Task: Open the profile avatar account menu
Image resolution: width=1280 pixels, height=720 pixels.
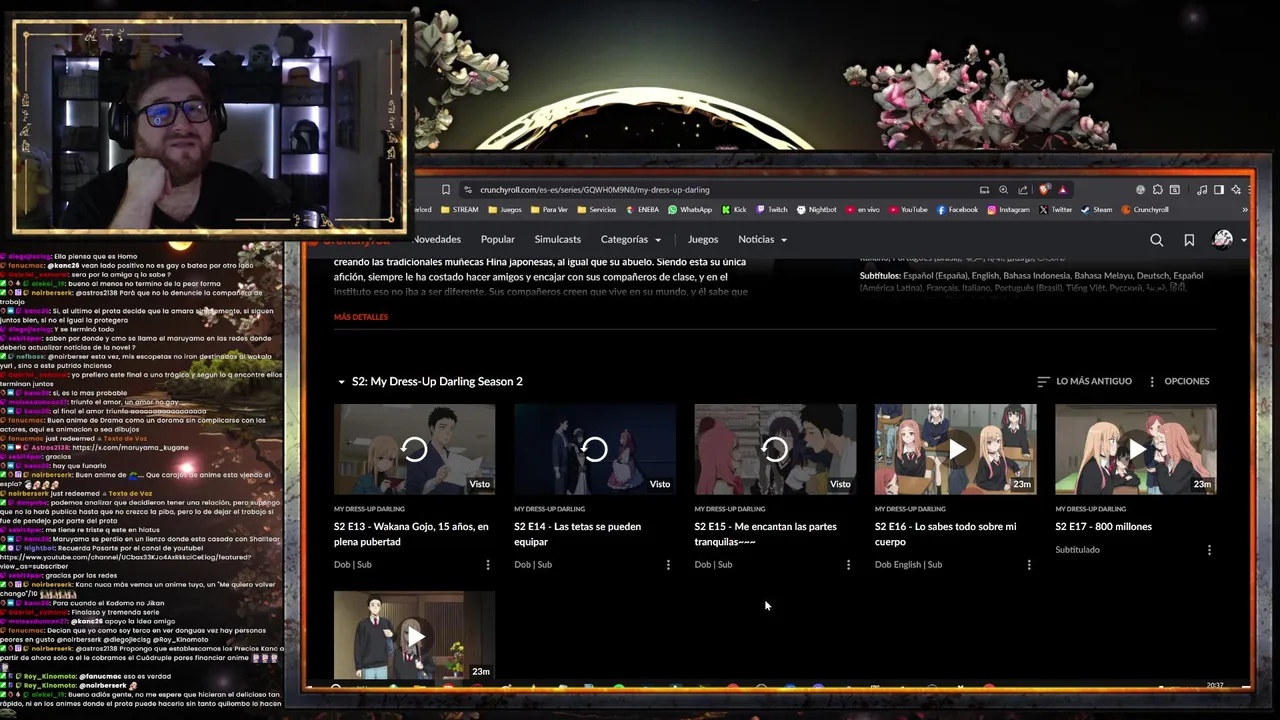Action: pyautogui.click(x=1227, y=239)
